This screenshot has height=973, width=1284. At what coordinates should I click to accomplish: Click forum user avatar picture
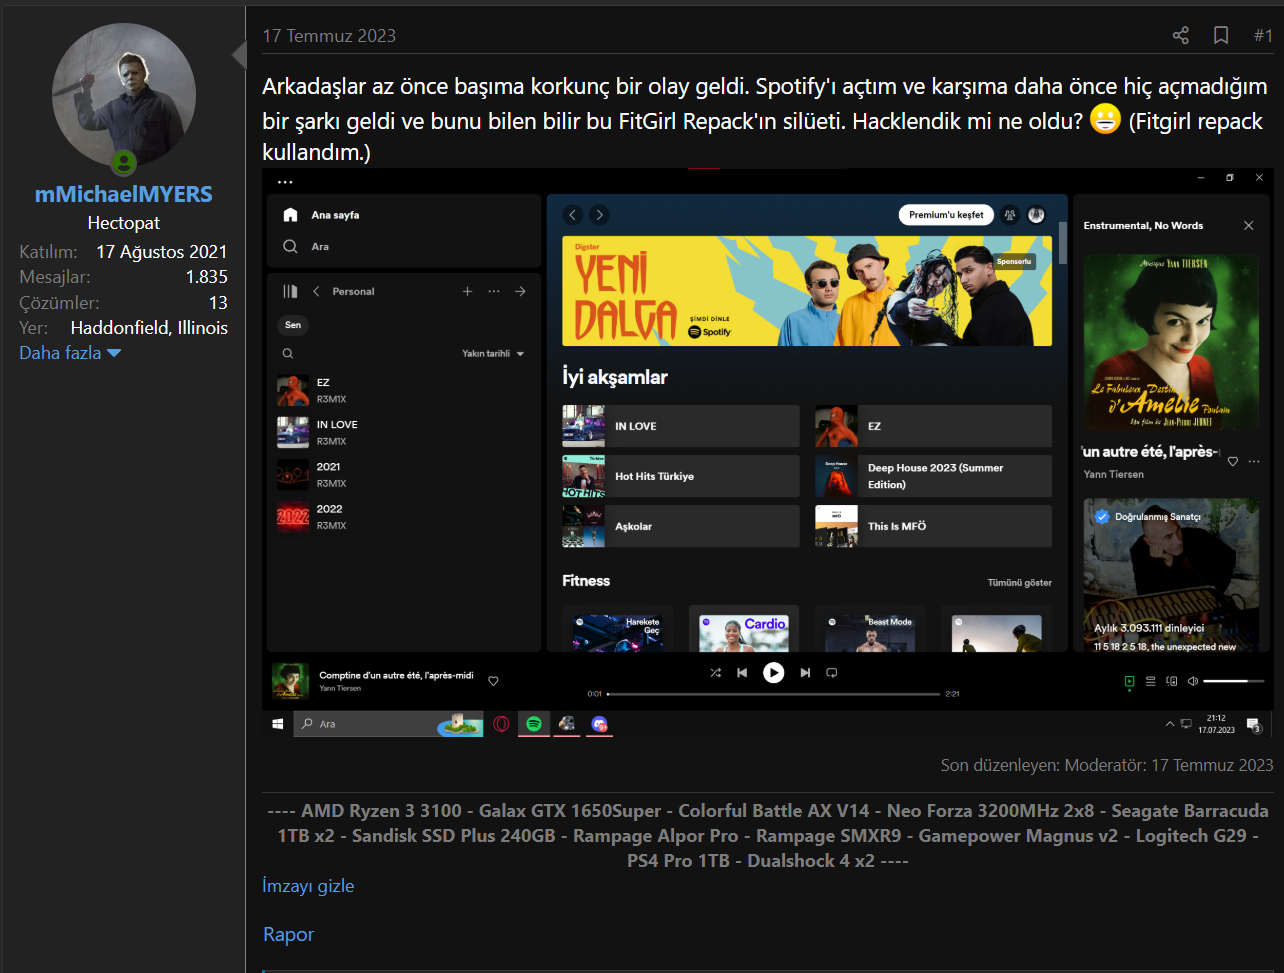[x=124, y=96]
